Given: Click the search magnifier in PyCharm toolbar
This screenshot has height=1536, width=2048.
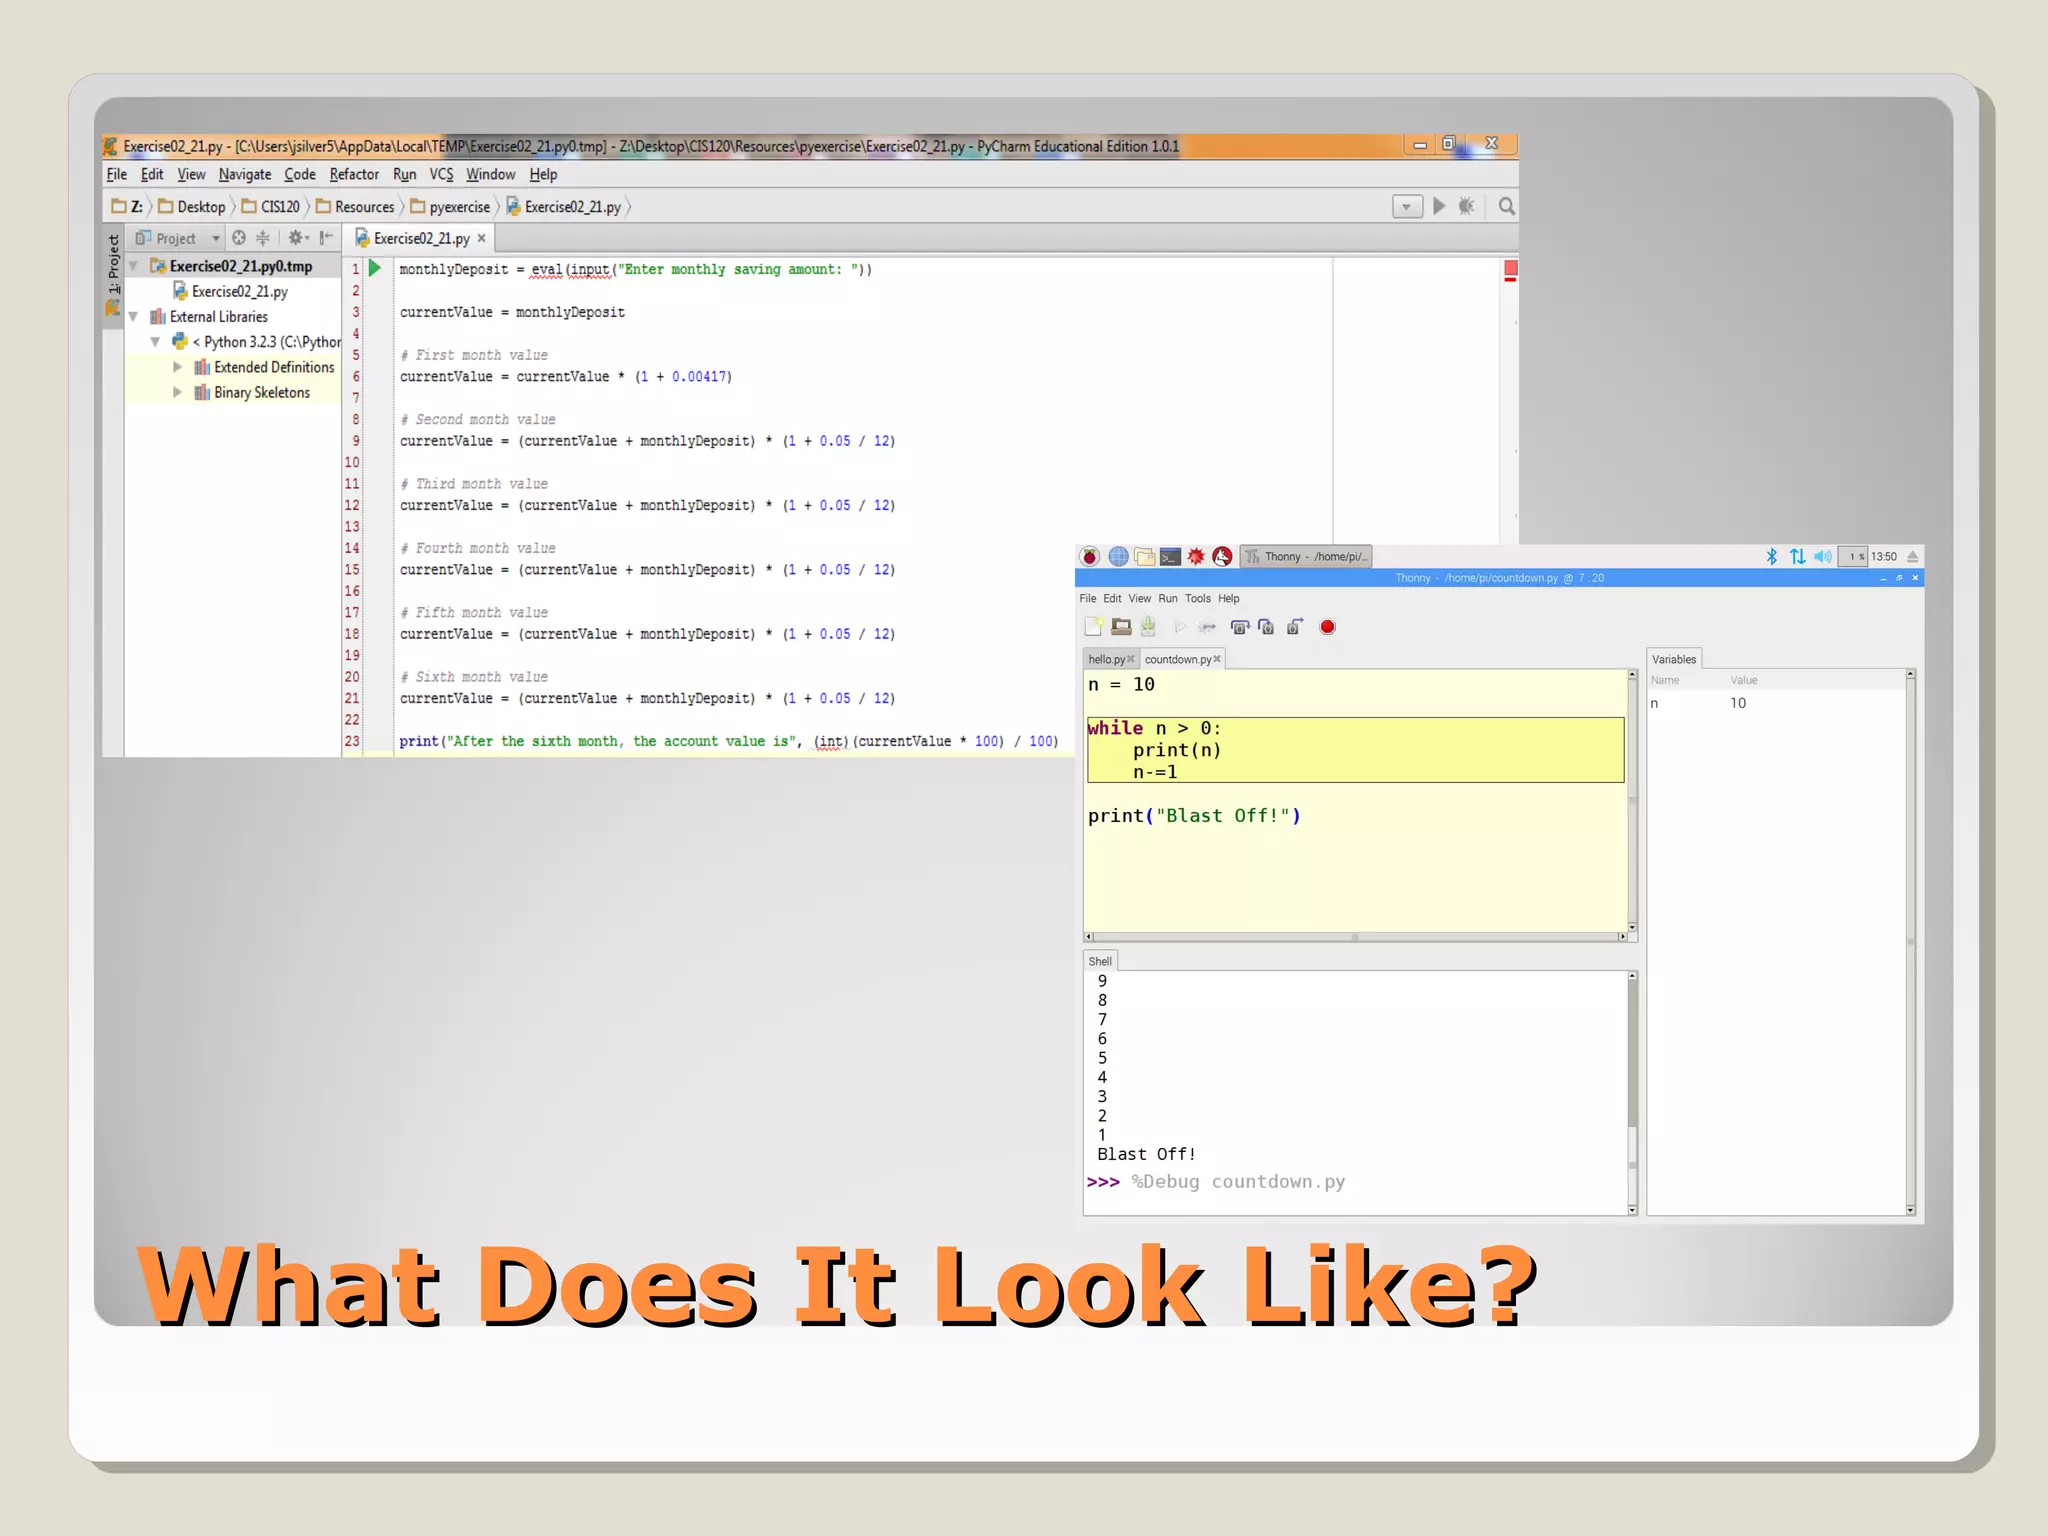Looking at the screenshot, I should (1506, 206).
